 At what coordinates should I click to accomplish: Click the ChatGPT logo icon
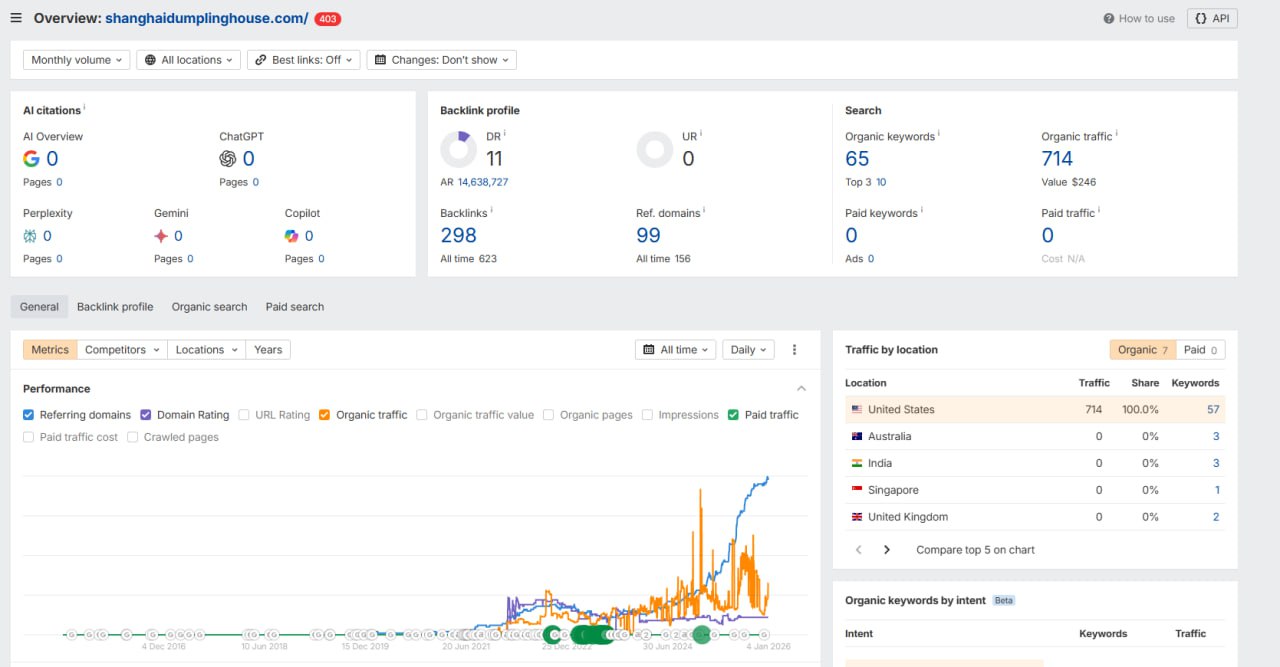(228, 159)
